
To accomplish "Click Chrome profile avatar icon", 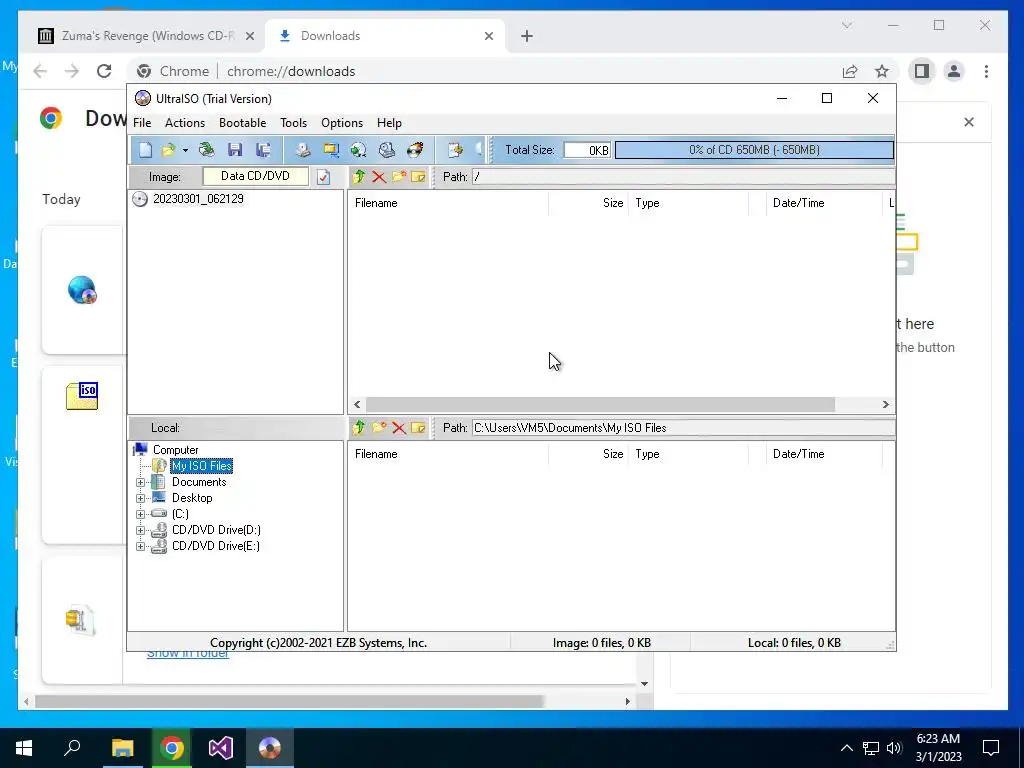I will click(954, 71).
